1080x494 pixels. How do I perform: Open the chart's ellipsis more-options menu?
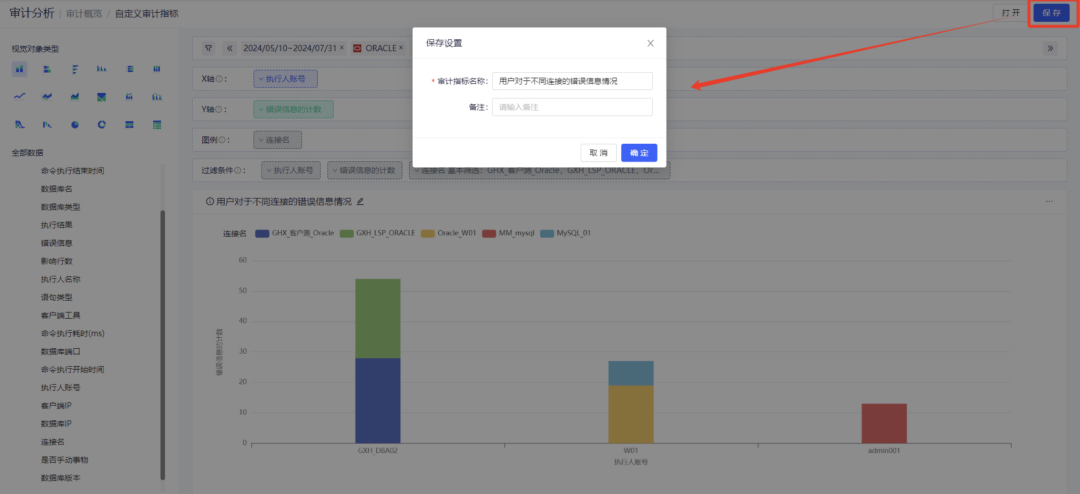pyautogui.click(x=1049, y=202)
